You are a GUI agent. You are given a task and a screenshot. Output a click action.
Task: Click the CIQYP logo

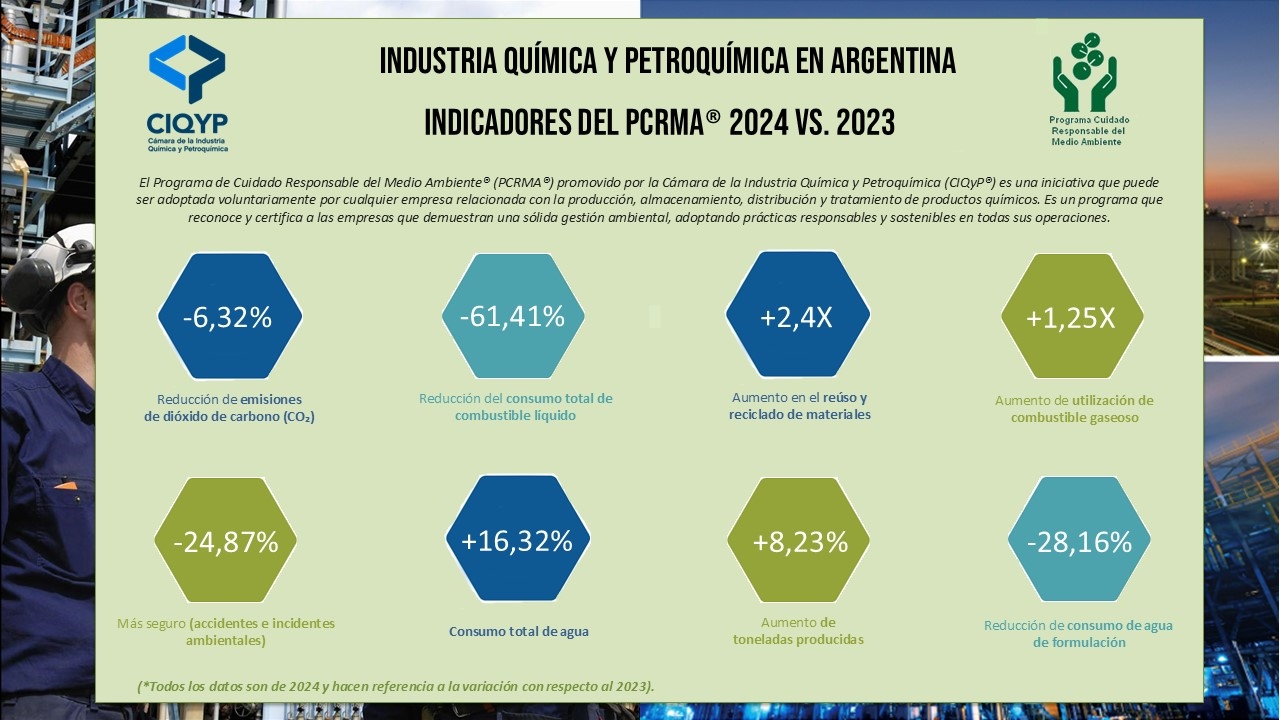(188, 94)
